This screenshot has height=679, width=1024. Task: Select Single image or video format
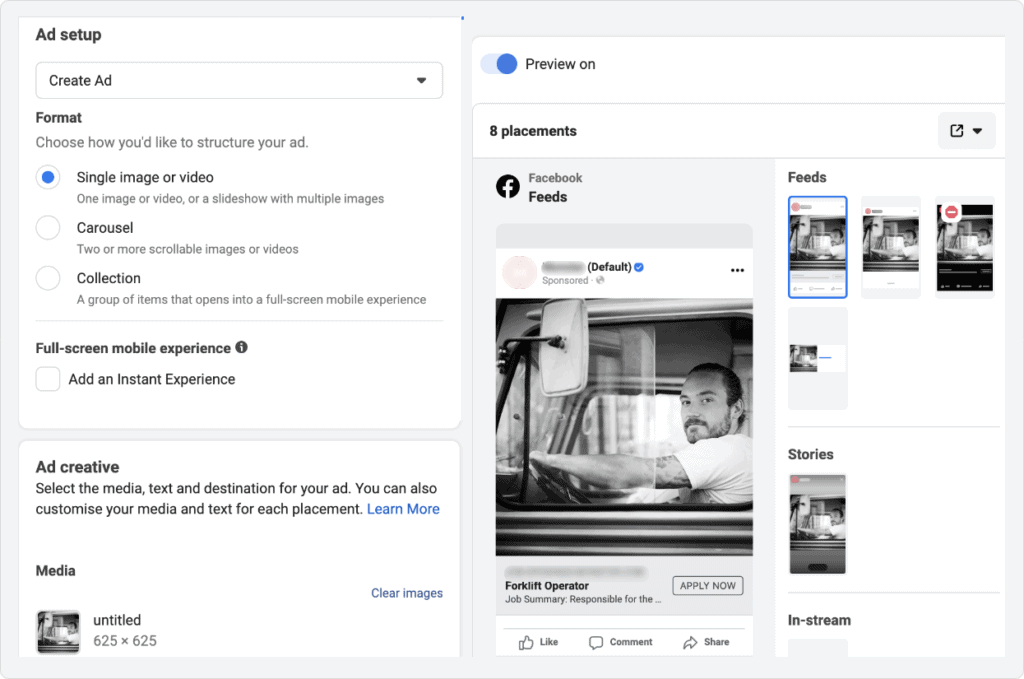[48, 177]
